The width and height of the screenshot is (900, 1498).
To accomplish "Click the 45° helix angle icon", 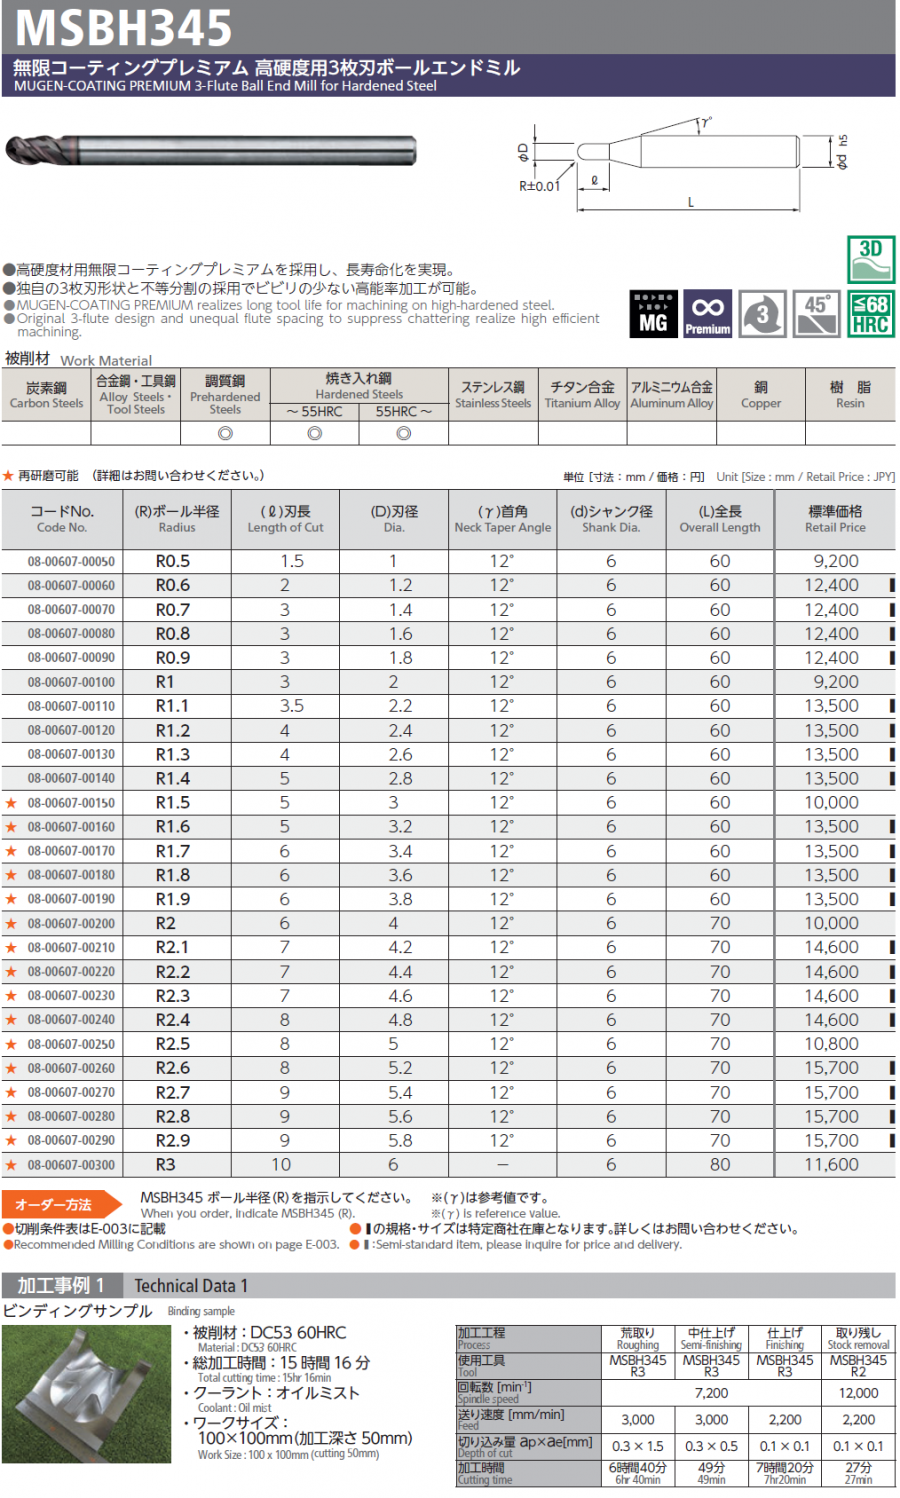I will tap(816, 314).
